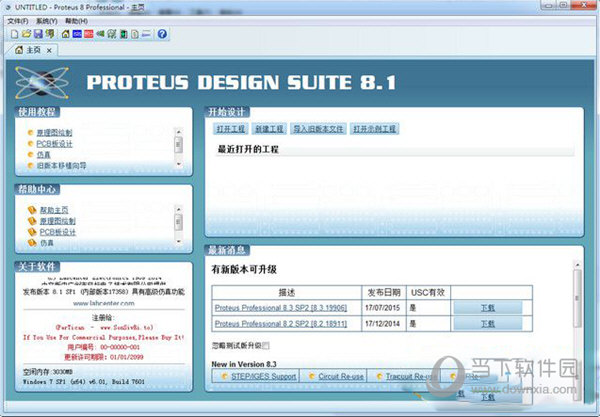Open the 系统(Y) menu
Viewport: 600px width, 417px height.
(x=47, y=21)
